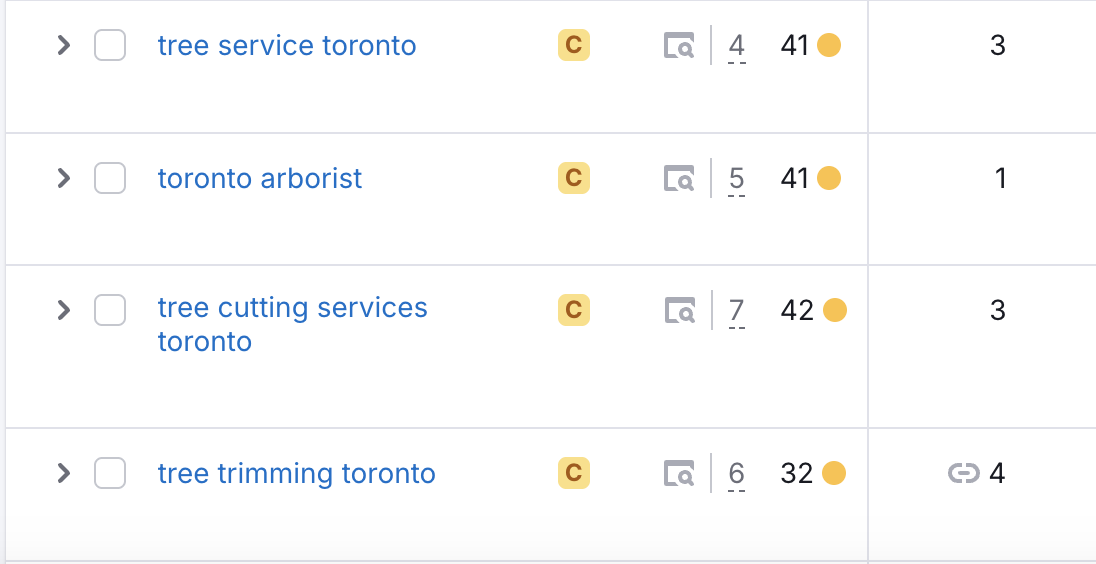Click link icon in tree trimming toronto row
The width and height of the screenshot is (1096, 564).
click(963, 473)
